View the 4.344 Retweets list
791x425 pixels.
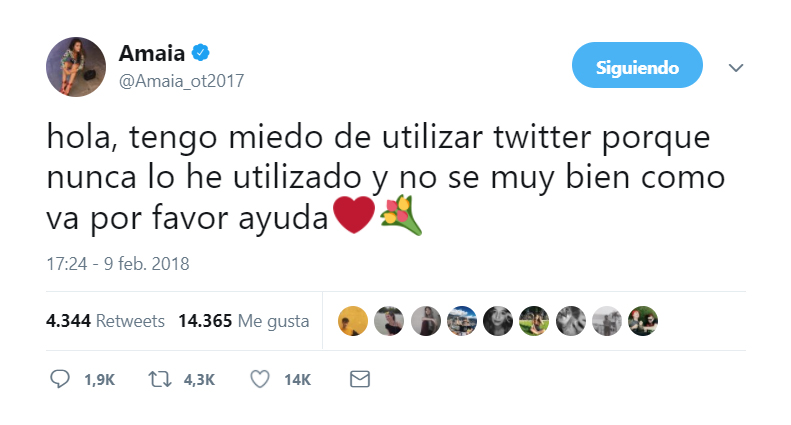coord(105,321)
